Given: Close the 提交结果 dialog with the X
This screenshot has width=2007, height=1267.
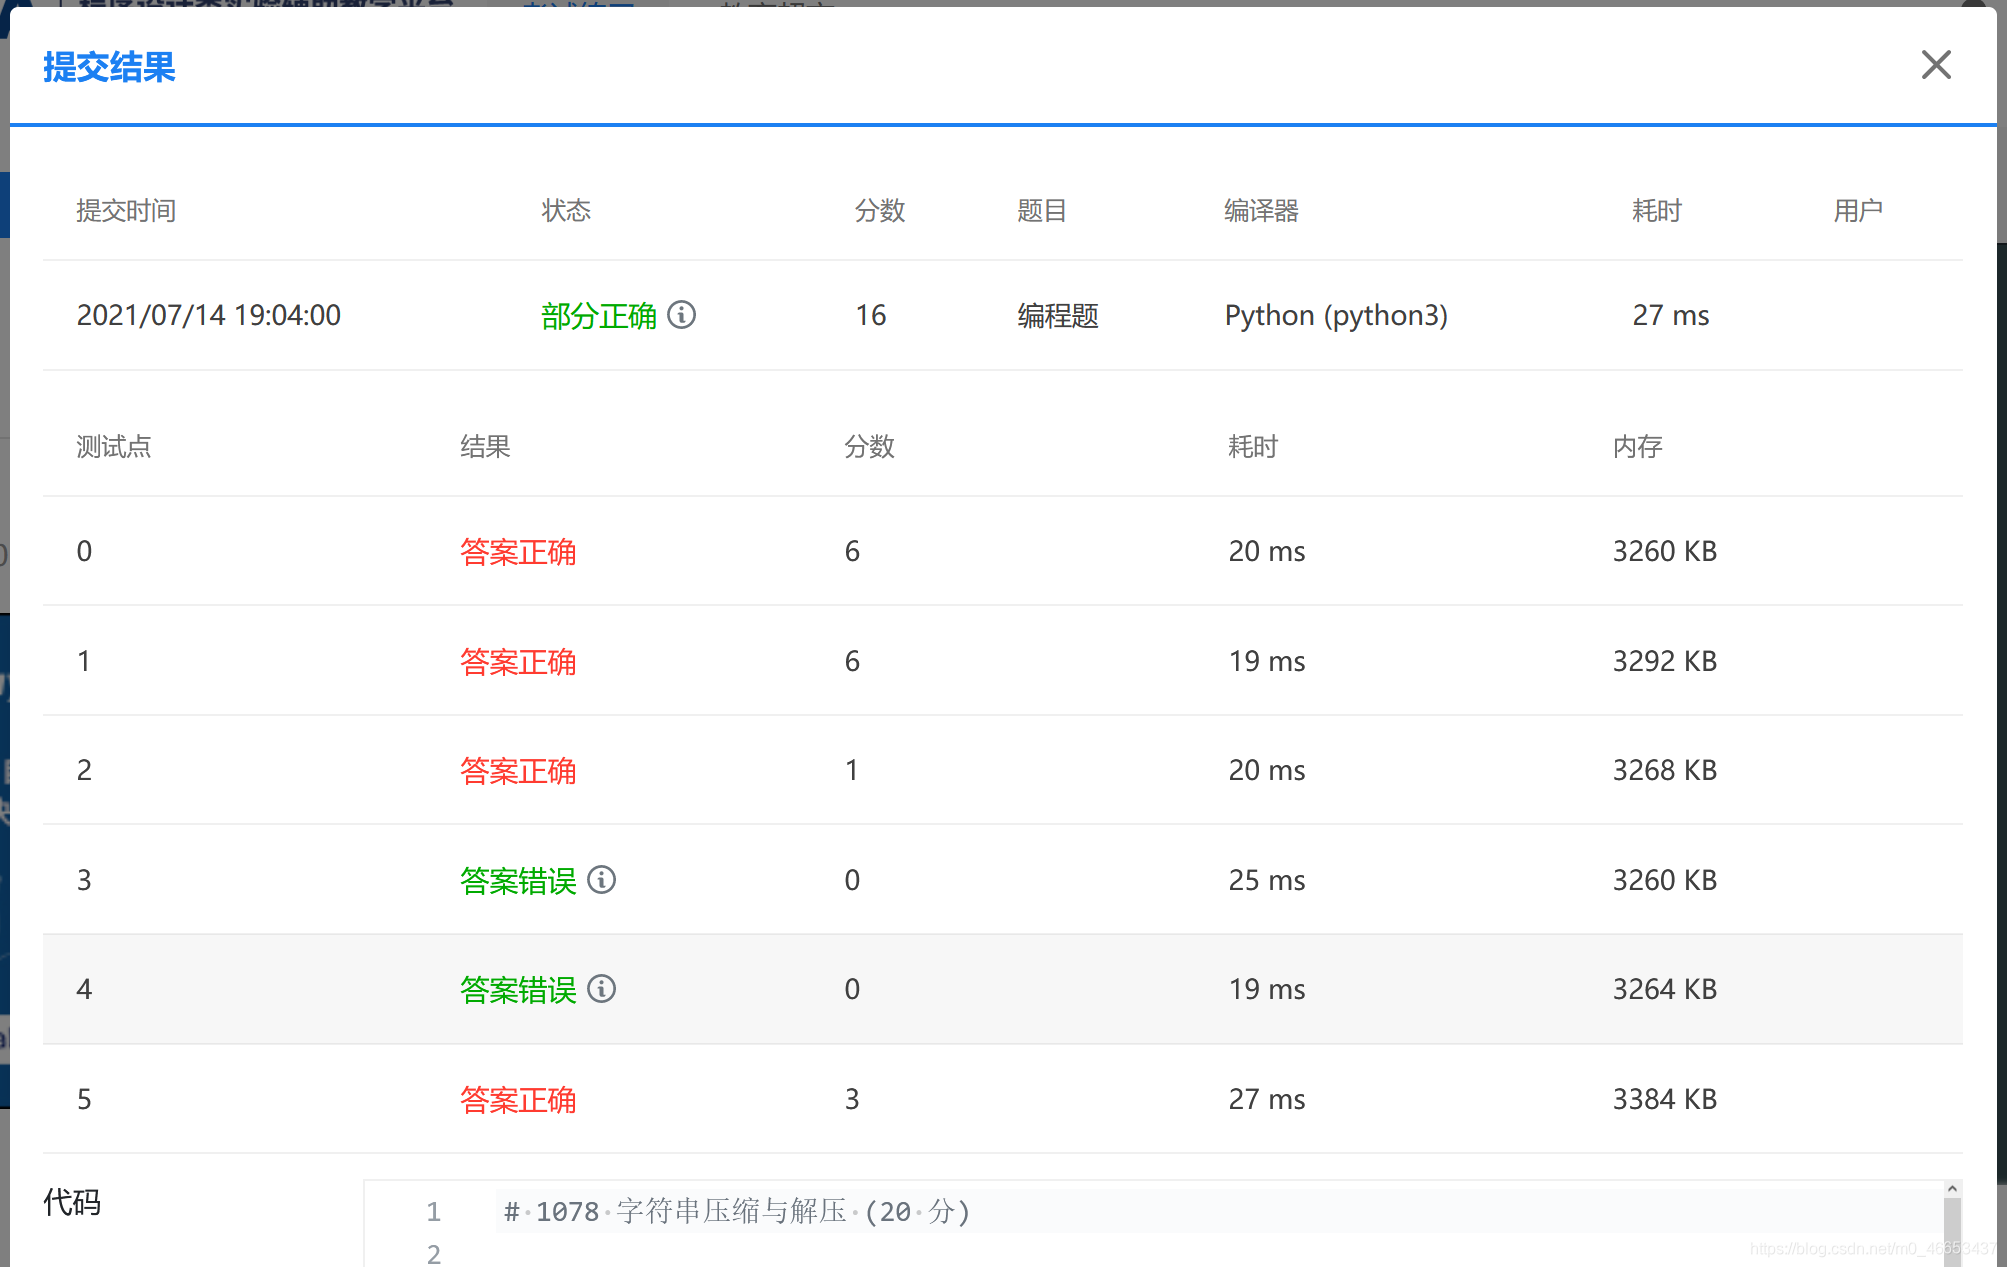Looking at the screenshot, I should pos(1936,65).
